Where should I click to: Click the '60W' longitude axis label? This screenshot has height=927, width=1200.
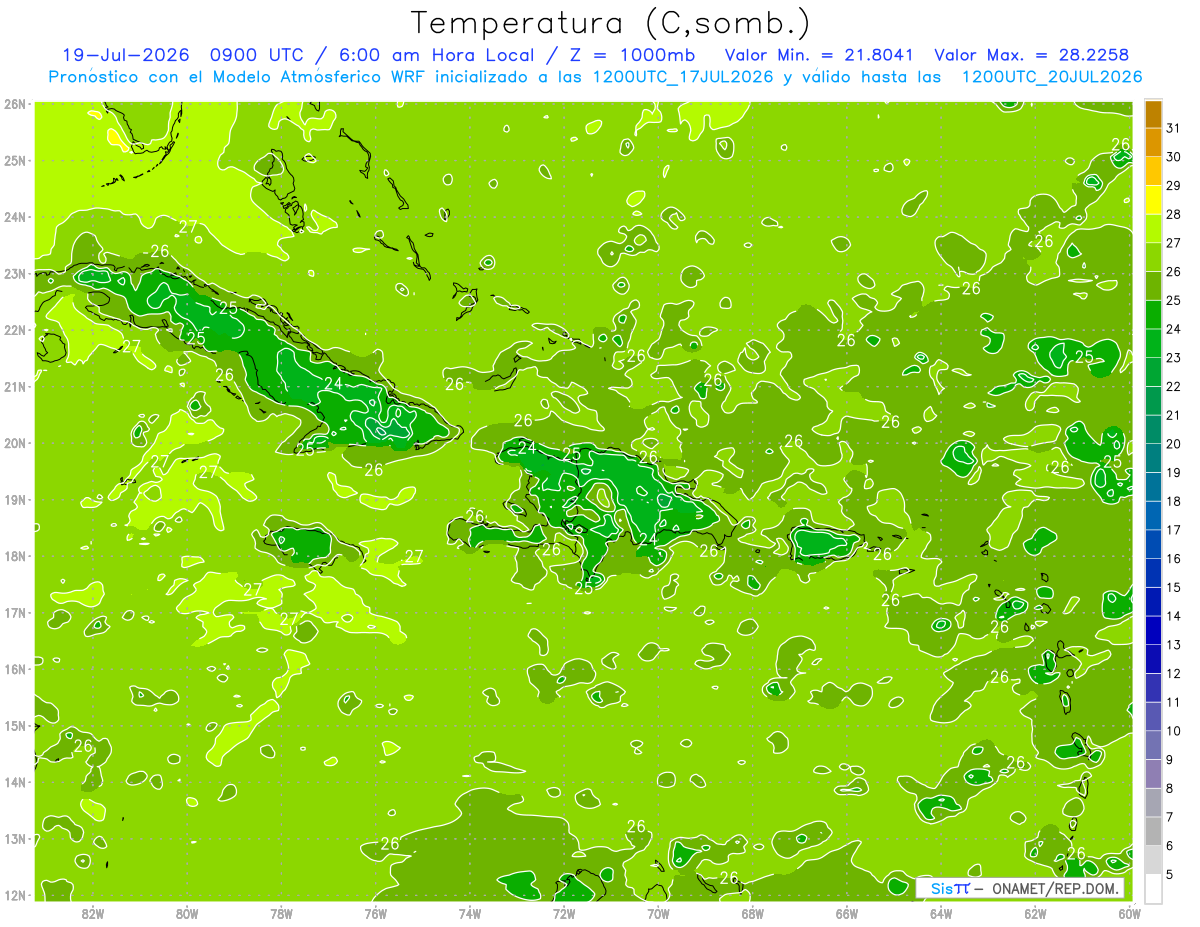1130,913
